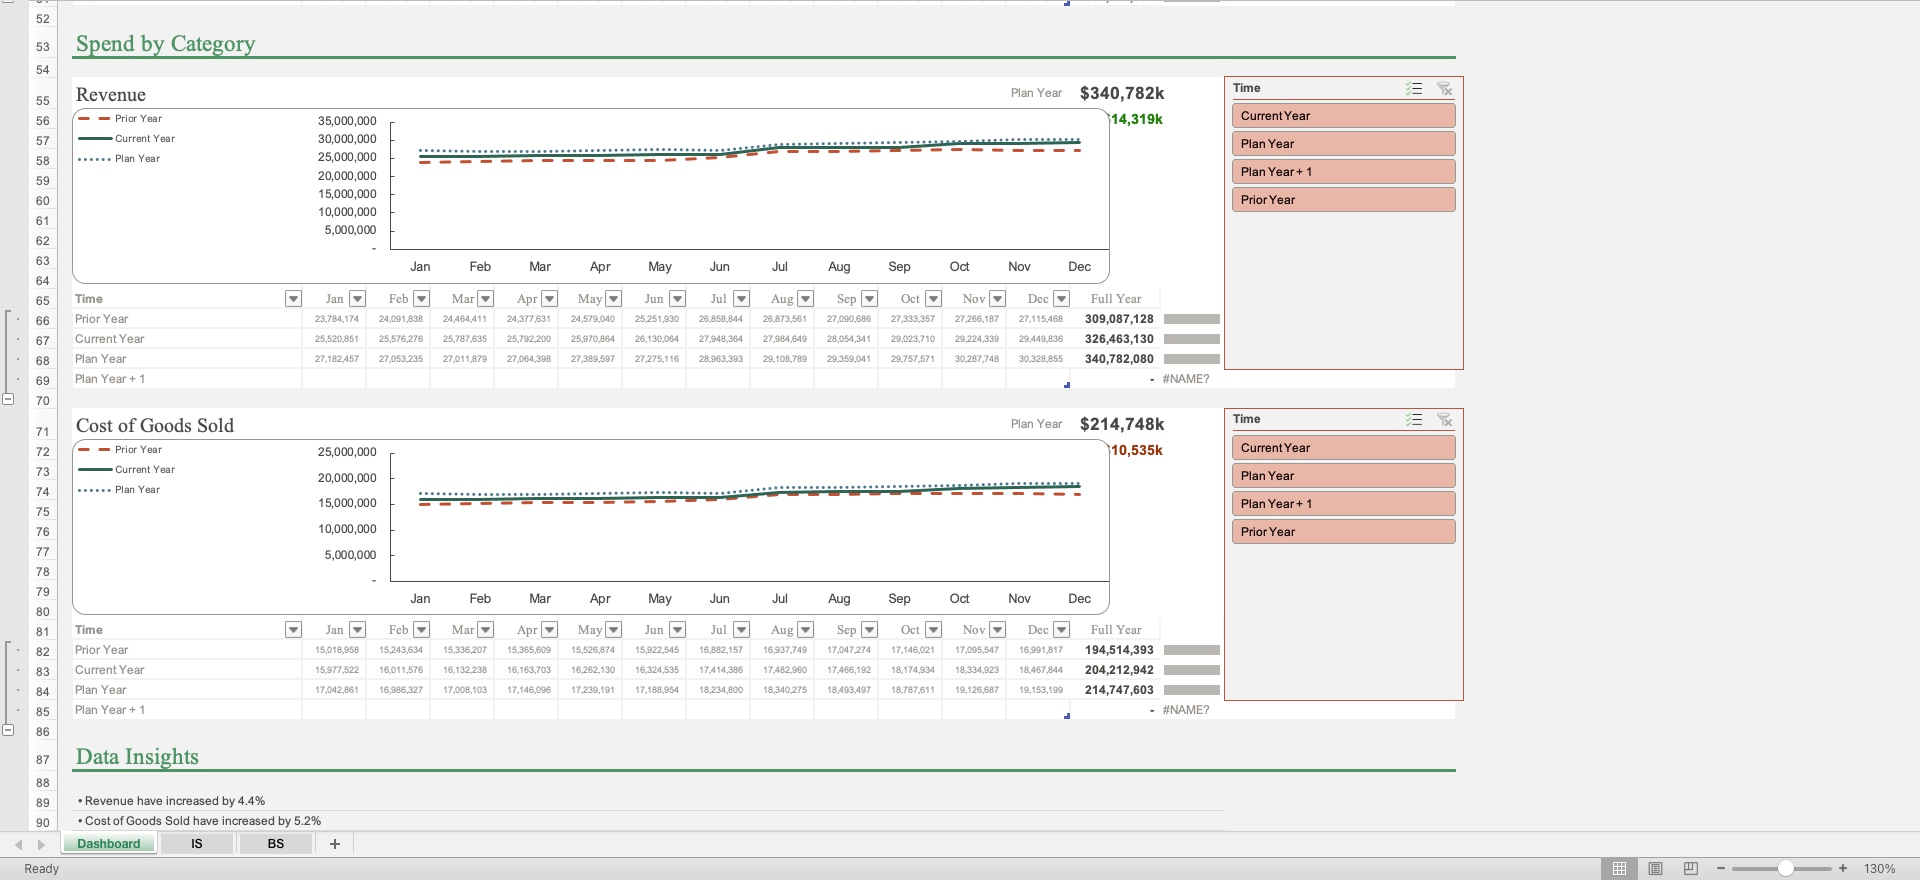The width and height of the screenshot is (1920, 880).
Task: Open Apr filter dropdown in COGS table
Action: click(549, 630)
